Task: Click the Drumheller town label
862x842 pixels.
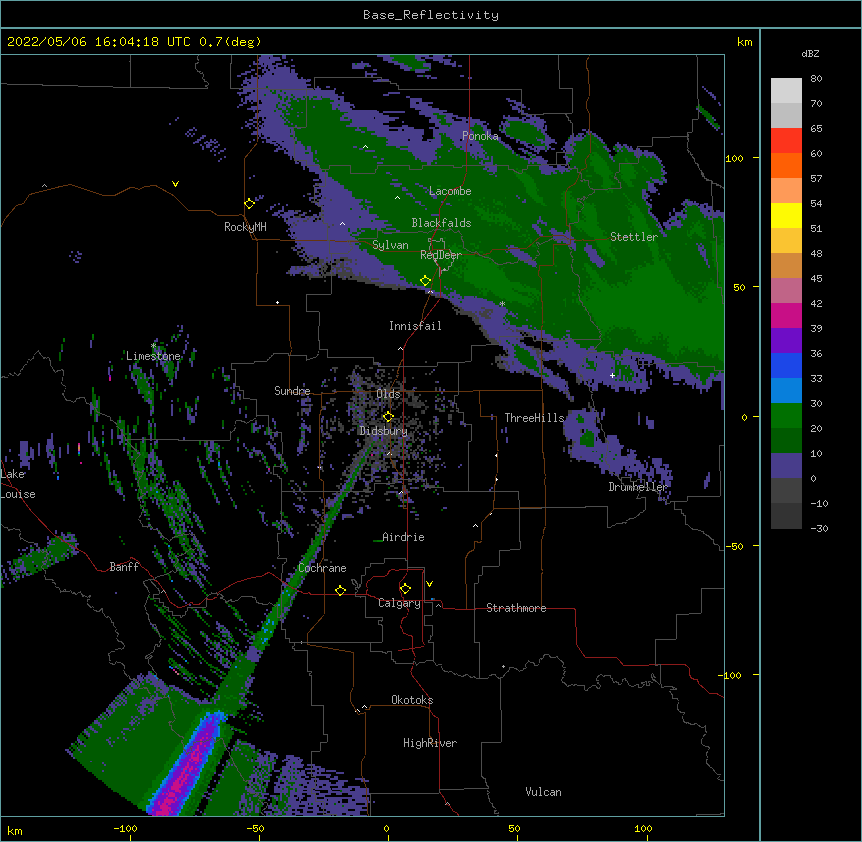Action: click(x=638, y=487)
